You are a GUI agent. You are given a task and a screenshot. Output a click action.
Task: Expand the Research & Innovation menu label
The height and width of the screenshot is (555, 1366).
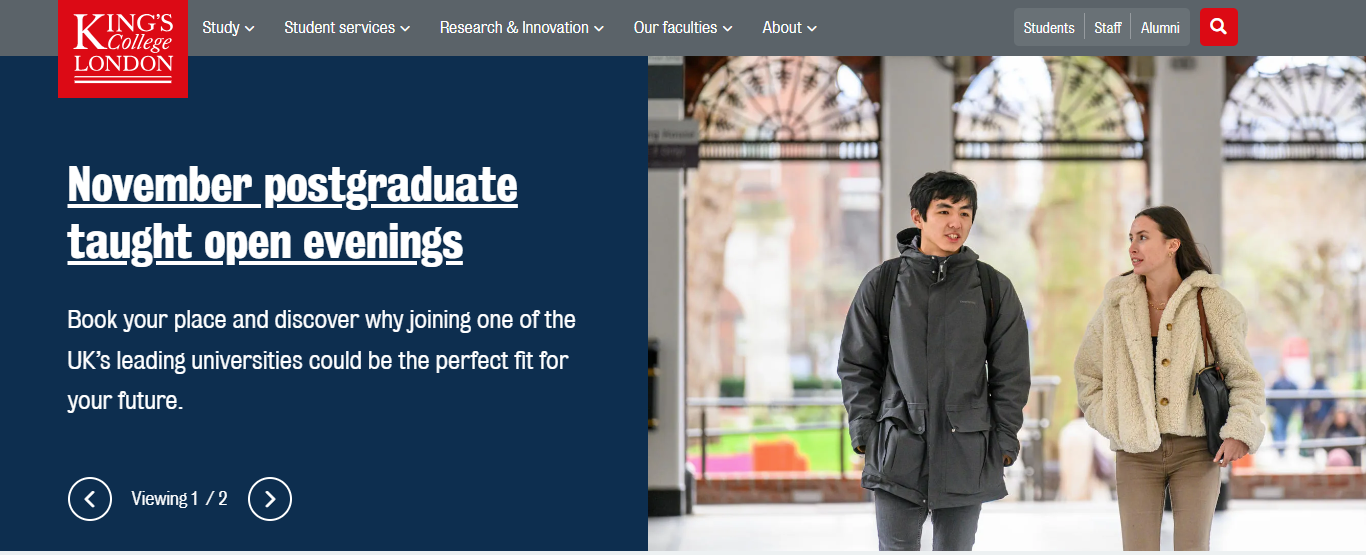point(514,28)
